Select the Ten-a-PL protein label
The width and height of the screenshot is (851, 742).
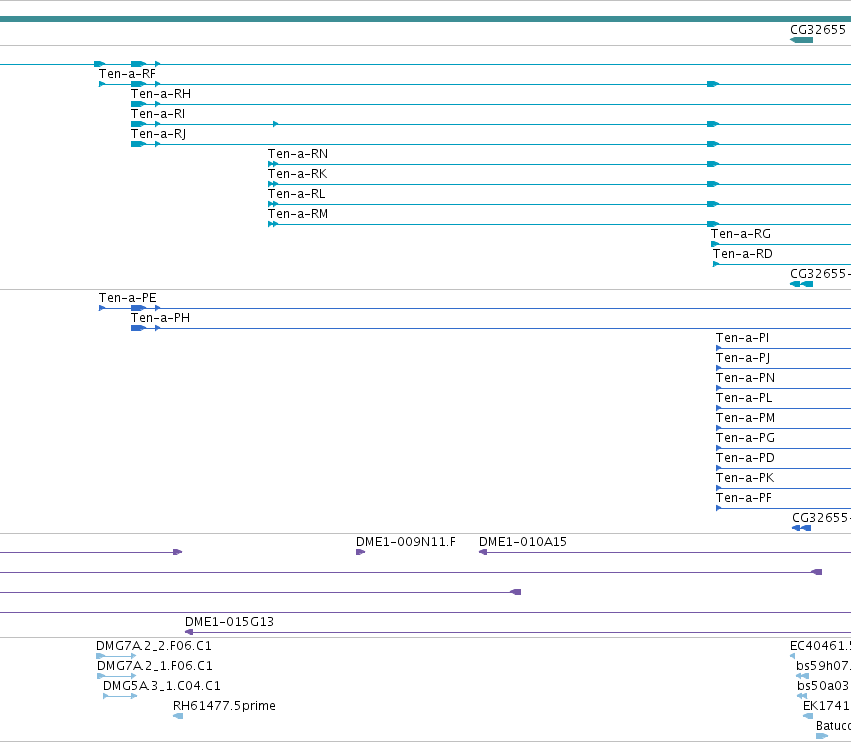[x=744, y=398]
